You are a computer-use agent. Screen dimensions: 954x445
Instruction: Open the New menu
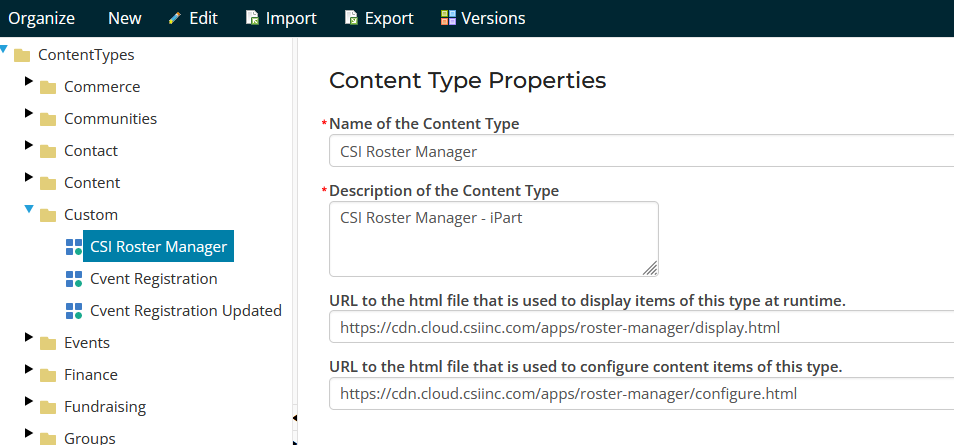125,18
